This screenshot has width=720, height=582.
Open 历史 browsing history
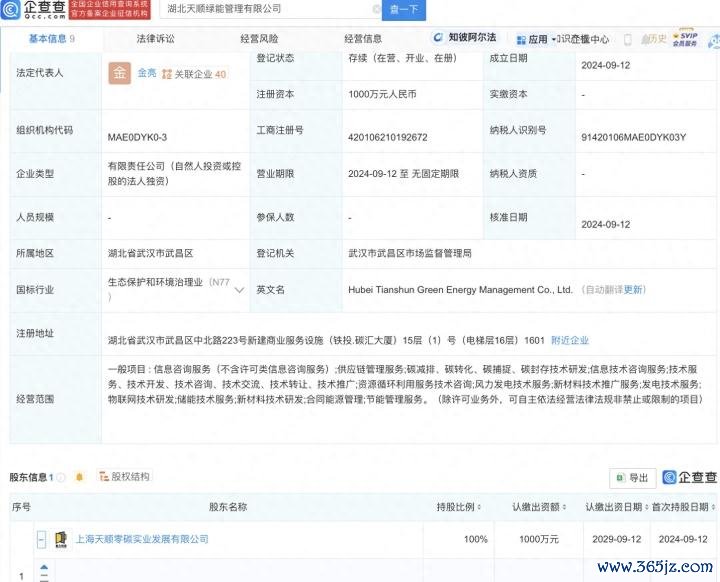click(x=654, y=39)
